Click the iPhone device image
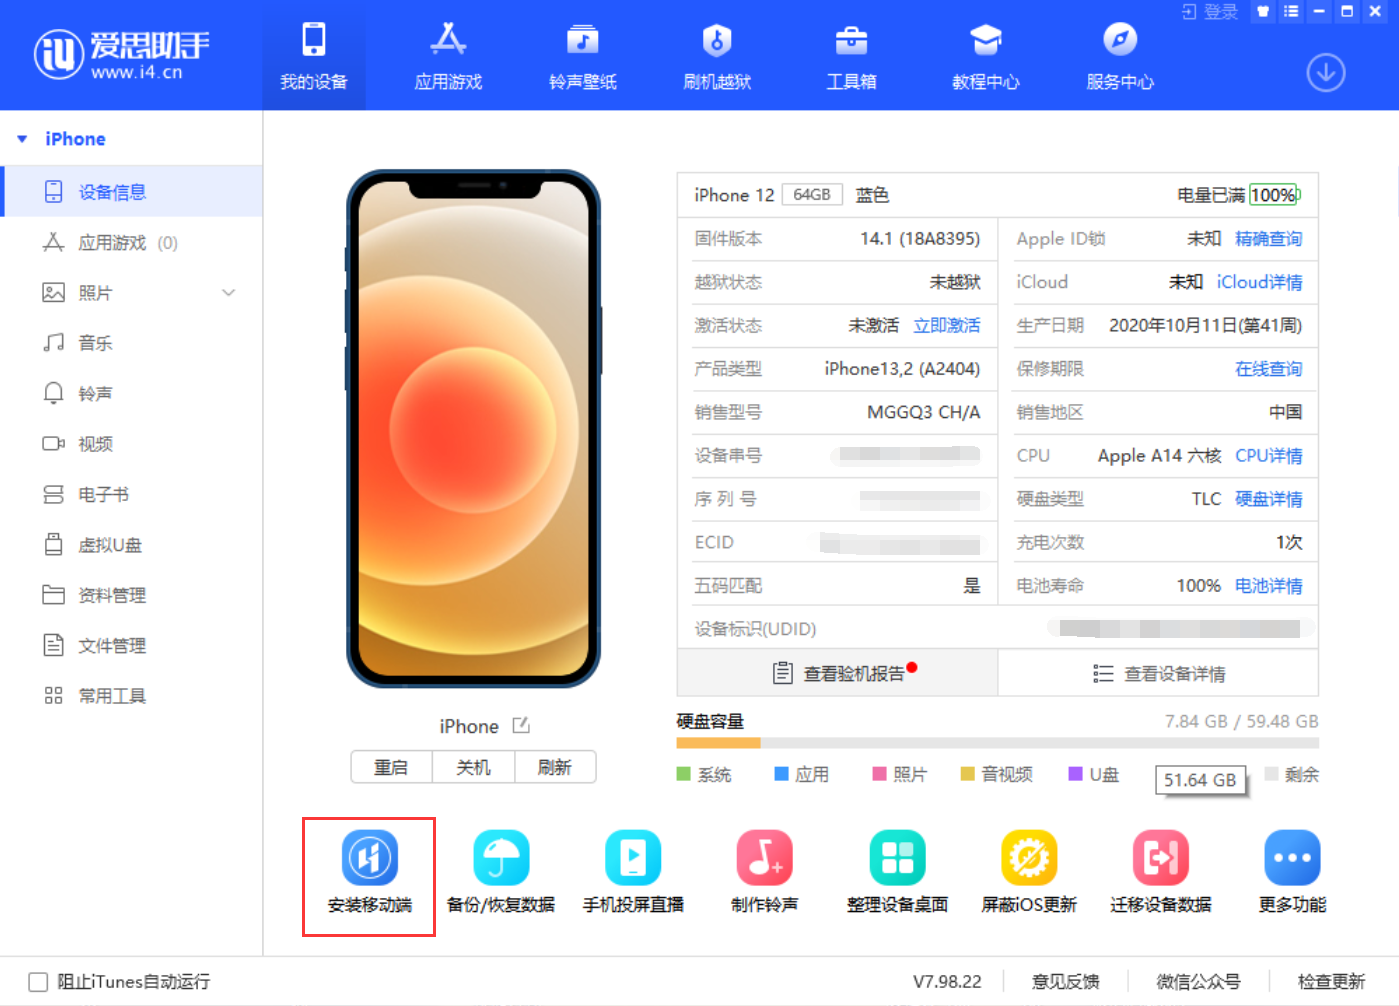Screen dimensions: 1399x1006 473,428
